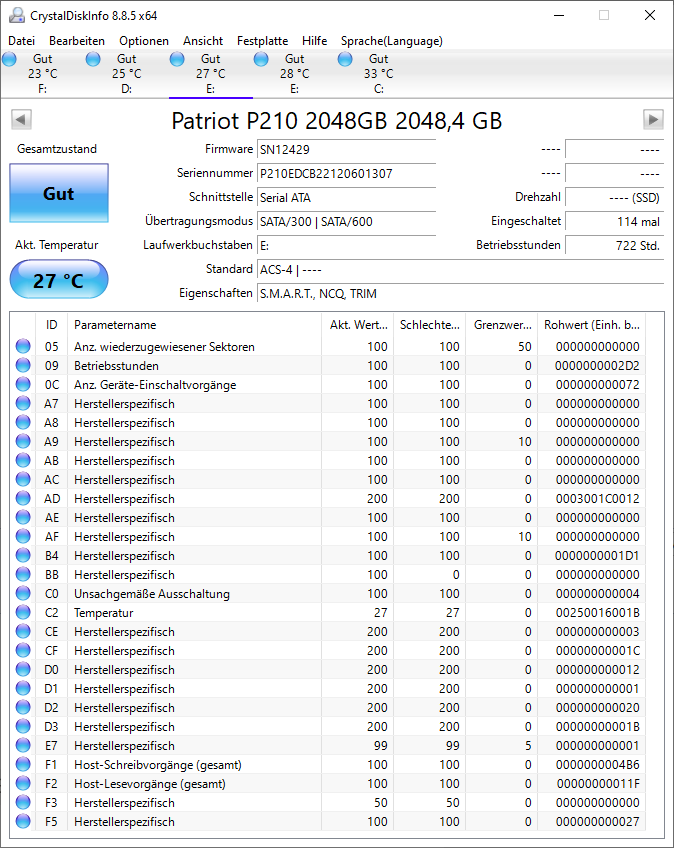Click status circle of row B4
Viewport: 674px width, 848px height.
pyautogui.click(x=23, y=555)
